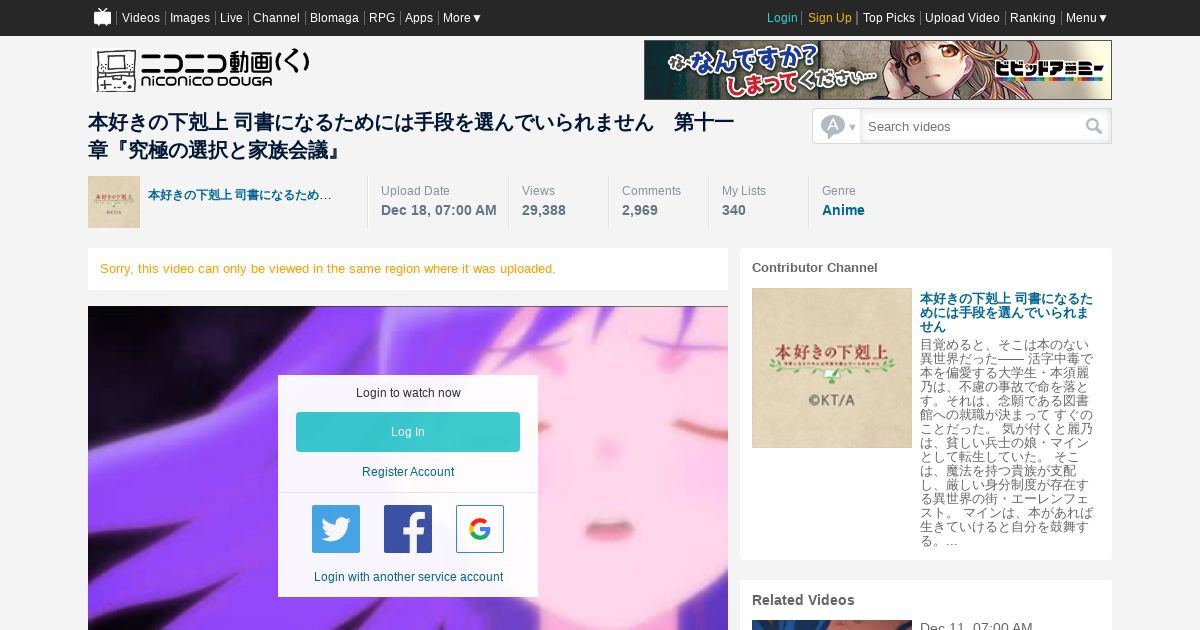Click the Sign Up link

tap(830, 18)
